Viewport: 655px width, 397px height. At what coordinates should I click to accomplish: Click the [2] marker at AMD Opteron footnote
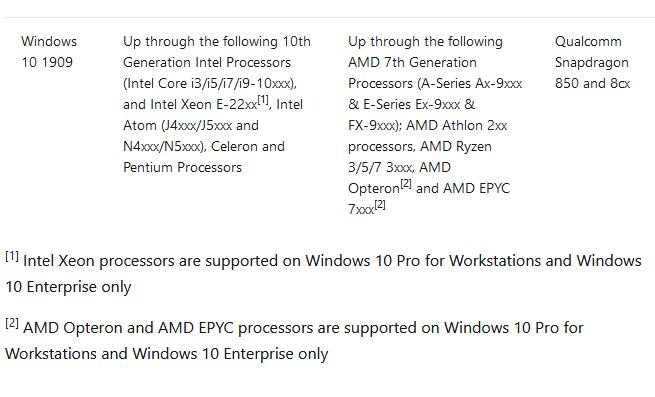pos(12,323)
